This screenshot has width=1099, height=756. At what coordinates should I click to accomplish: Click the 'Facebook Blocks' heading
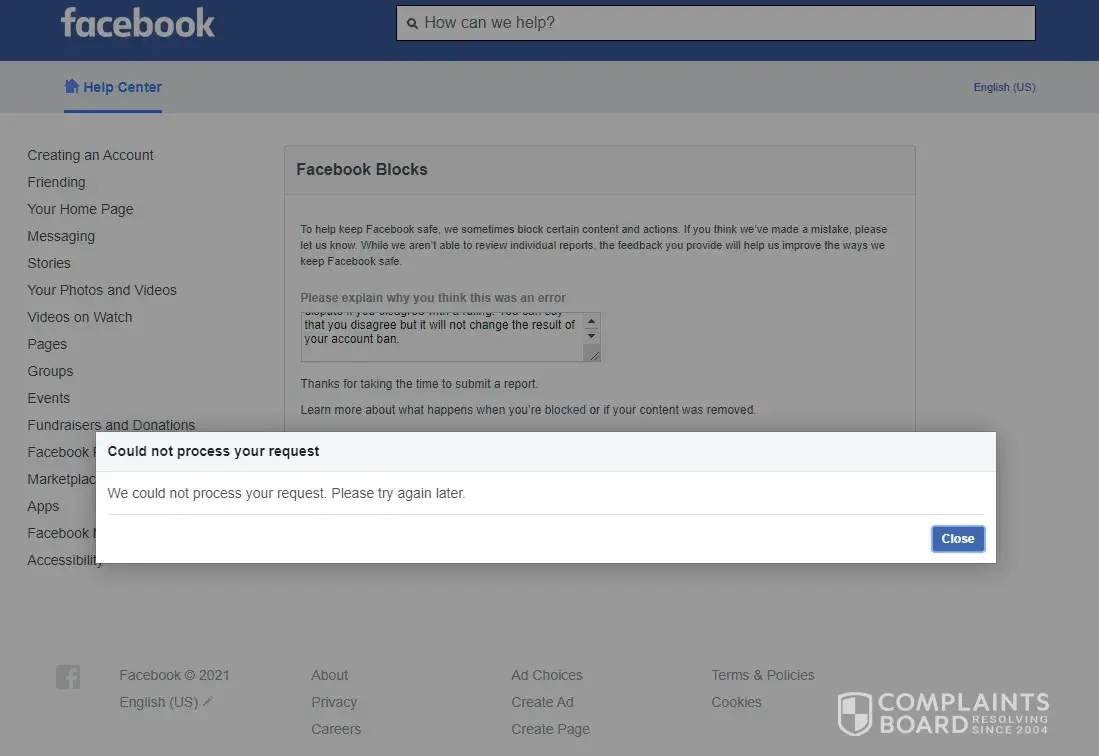(362, 170)
